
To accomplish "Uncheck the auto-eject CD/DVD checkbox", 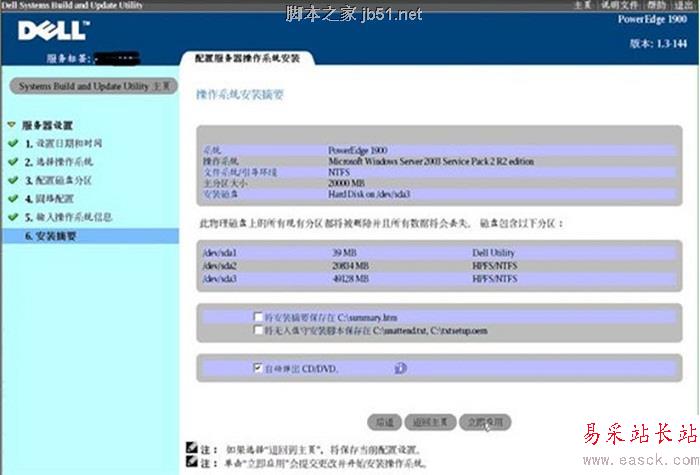I will point(258,368).
